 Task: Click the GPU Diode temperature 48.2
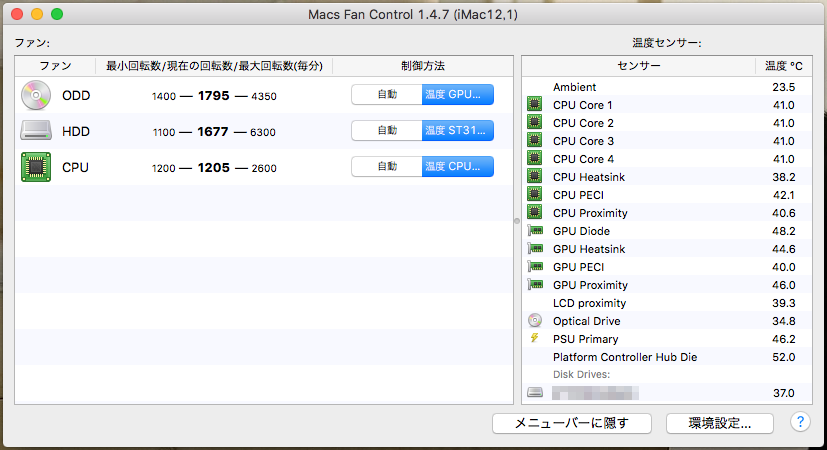pos(783,231)
